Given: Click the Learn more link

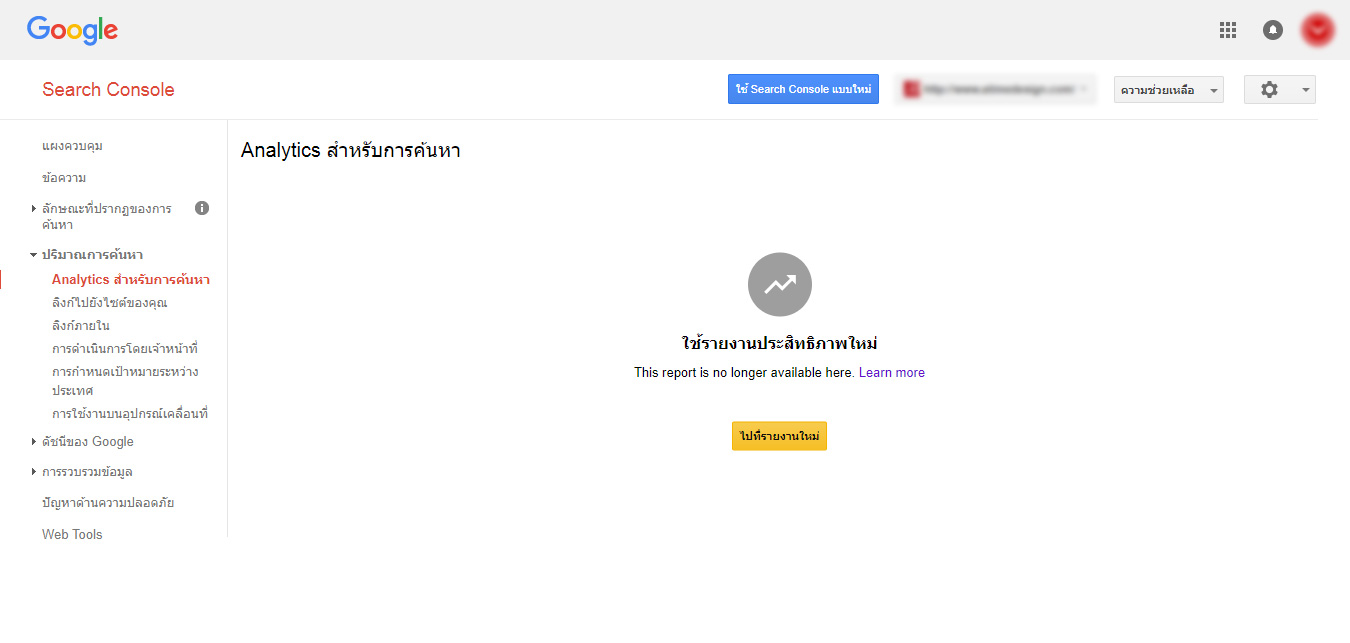Looking at the screenshot, I should (x=892, y=372).
